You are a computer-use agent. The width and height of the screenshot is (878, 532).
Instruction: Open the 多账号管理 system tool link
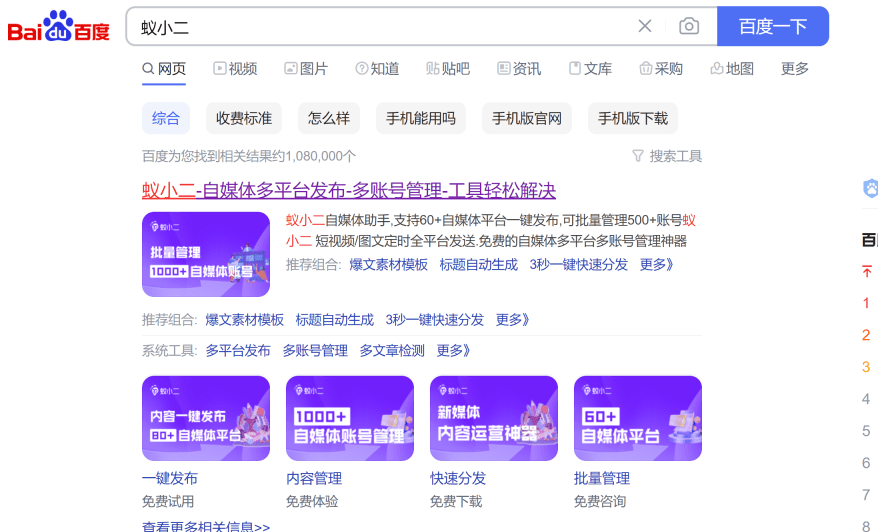click(315, 351)
